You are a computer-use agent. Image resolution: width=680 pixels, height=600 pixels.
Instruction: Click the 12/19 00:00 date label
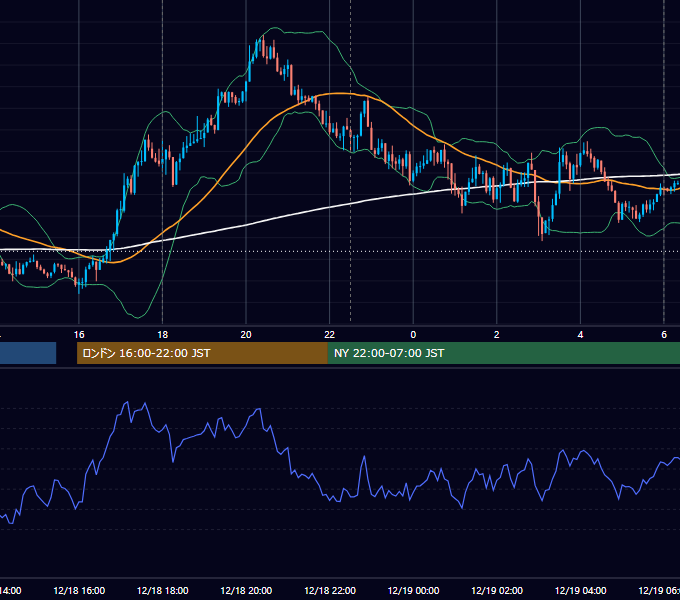[x=413, y=590]
